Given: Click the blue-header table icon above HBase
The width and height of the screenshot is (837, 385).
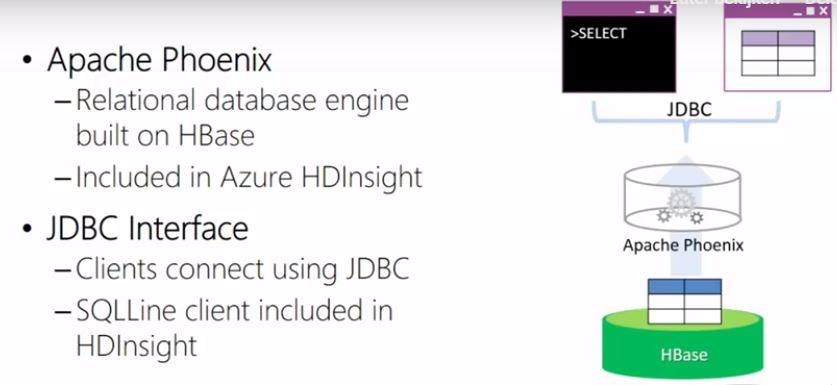Looking at the screenshot, I should pos(684,301).
